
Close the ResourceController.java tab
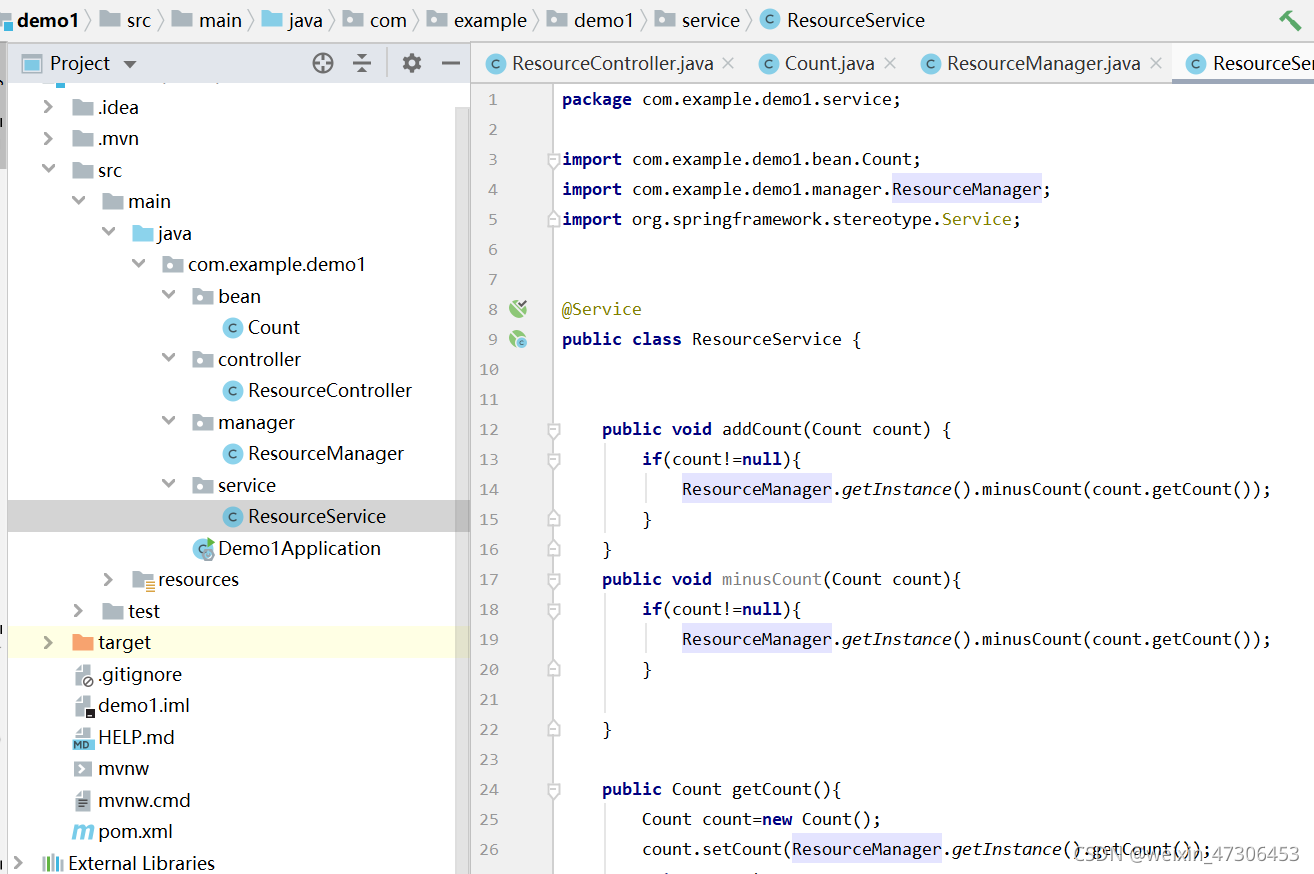coord(728,63)
